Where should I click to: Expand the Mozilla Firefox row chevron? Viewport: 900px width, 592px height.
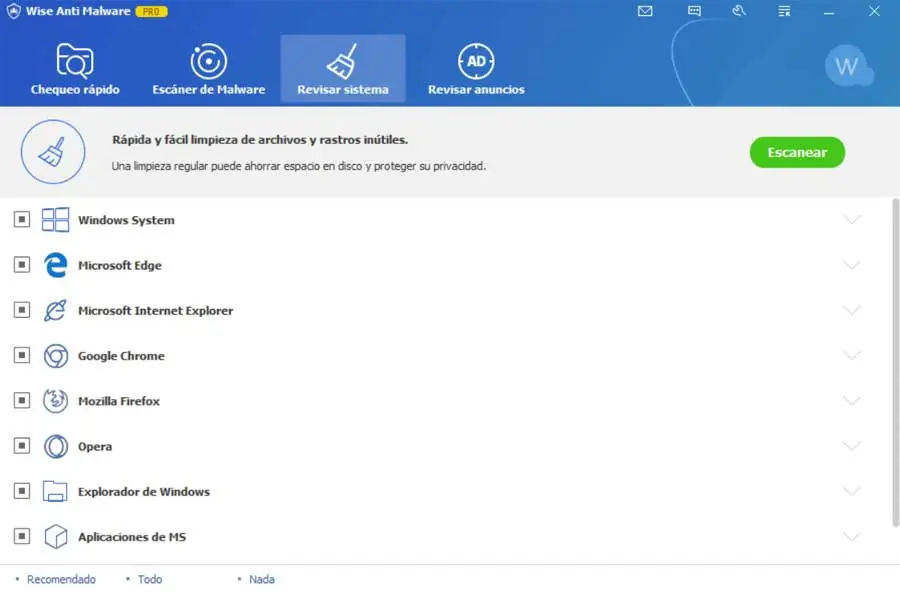[852, 400]
